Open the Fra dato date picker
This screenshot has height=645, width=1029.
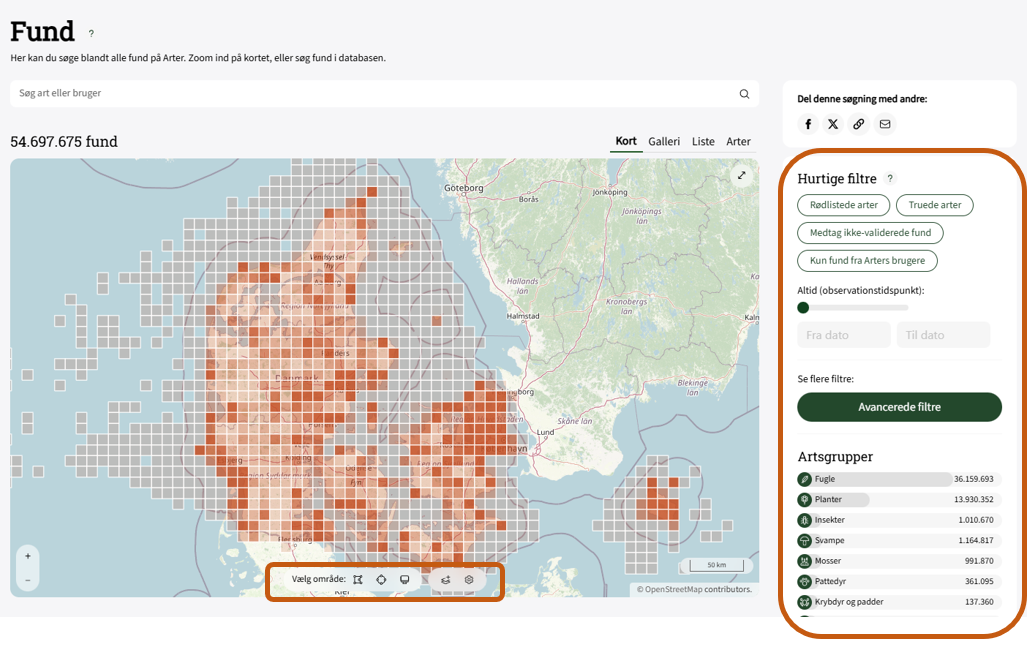(843, 335)
